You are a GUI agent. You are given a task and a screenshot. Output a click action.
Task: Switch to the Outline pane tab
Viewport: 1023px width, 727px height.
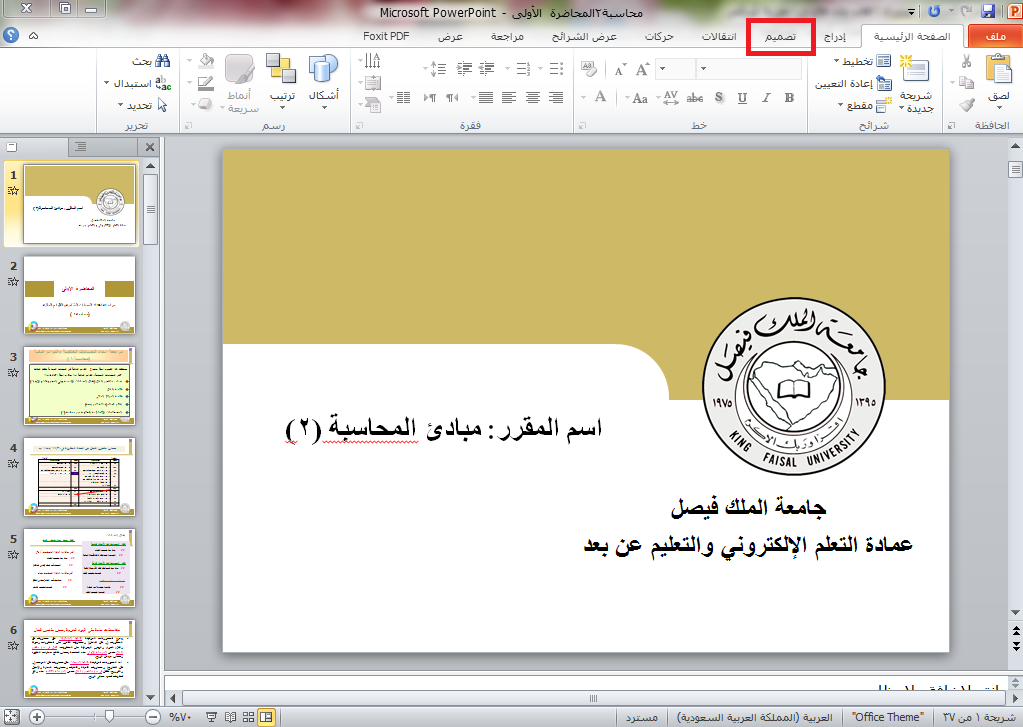[81, 147]
